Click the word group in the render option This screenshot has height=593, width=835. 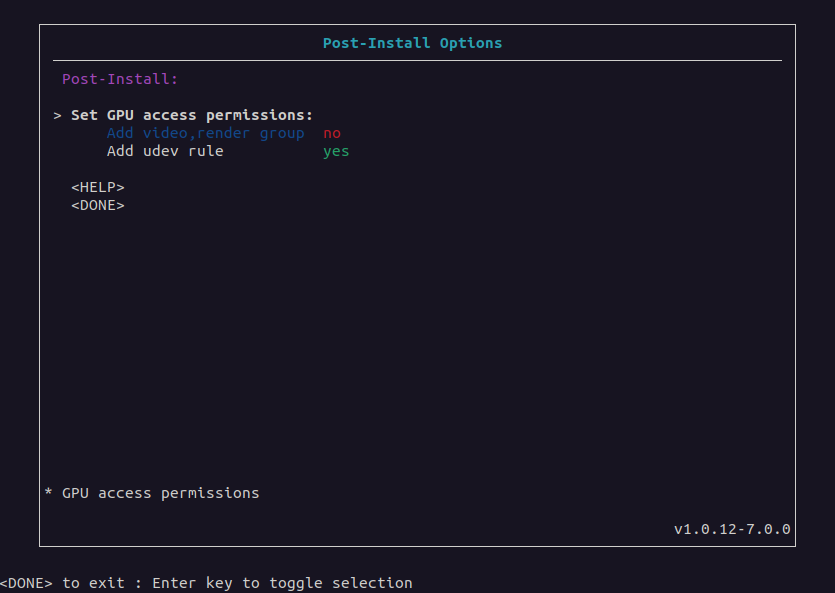pos(282,134)
